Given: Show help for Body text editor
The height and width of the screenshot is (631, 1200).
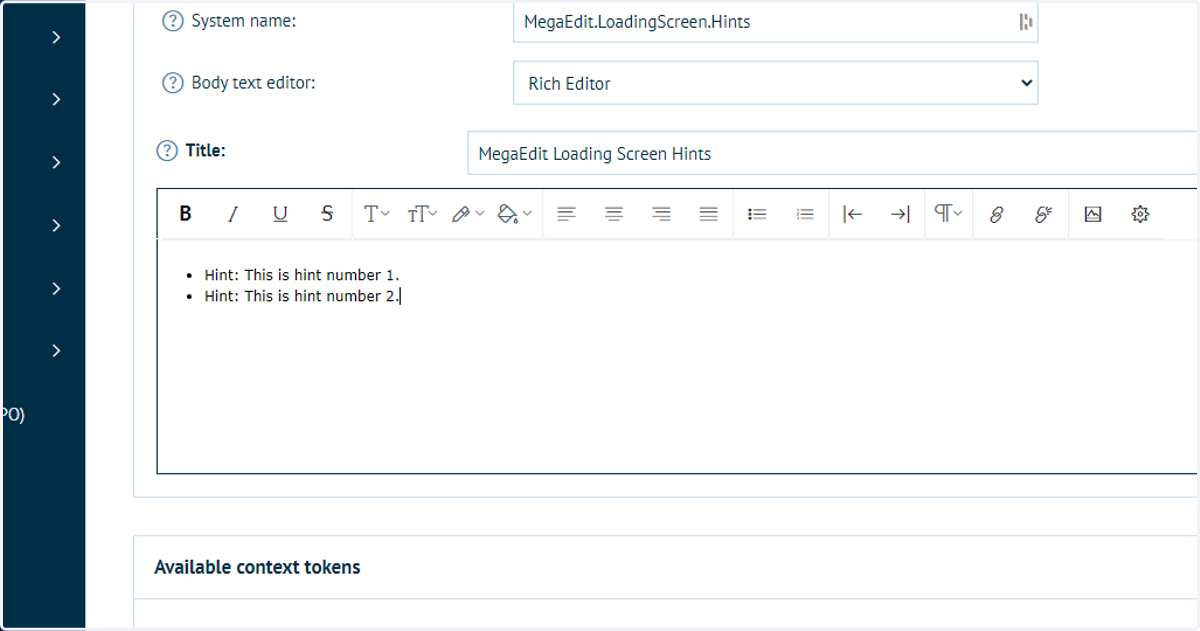Looking at the screenshot, I should (173, 83).
